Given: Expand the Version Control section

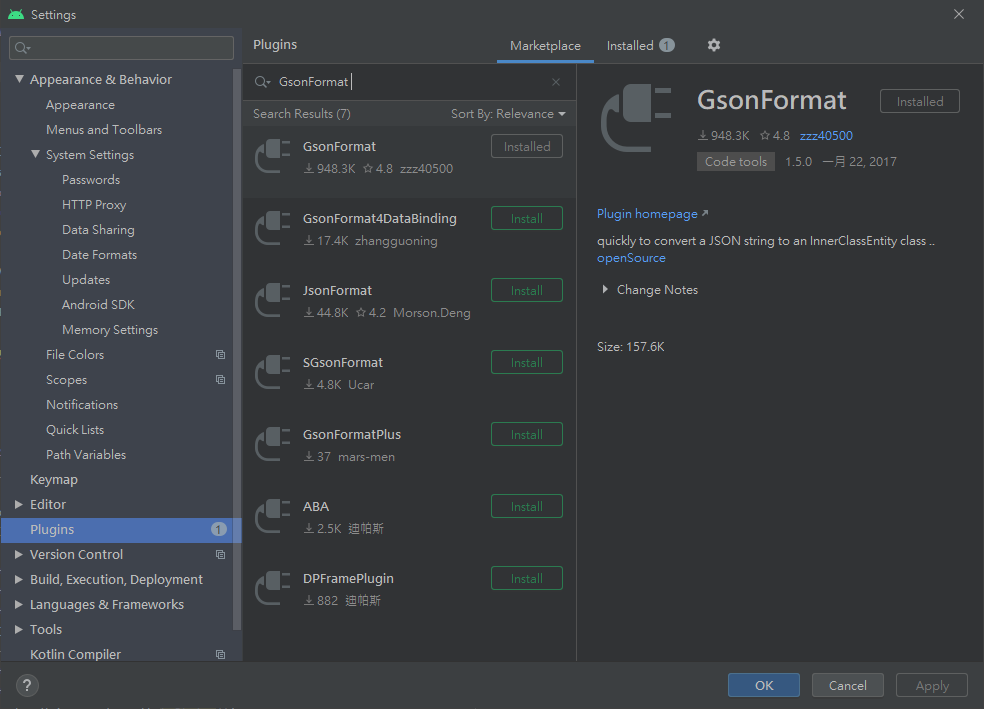Looking at the screenshot, I should [x=19, y=555].
